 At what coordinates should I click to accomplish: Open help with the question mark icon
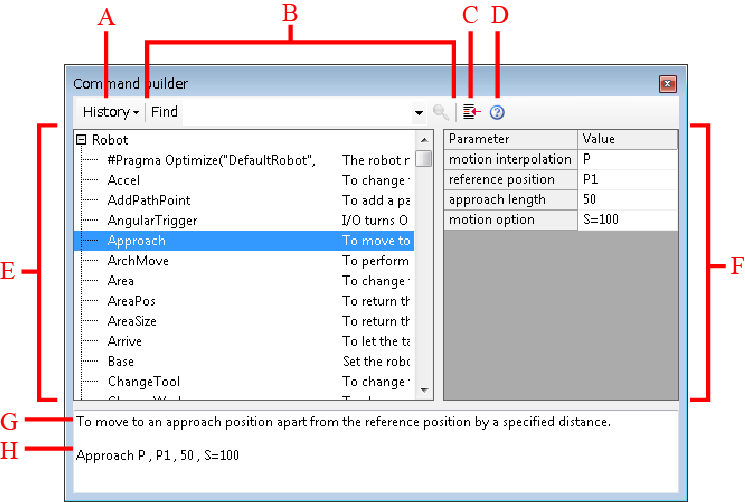pyautogui.click(x=497, y=112)
